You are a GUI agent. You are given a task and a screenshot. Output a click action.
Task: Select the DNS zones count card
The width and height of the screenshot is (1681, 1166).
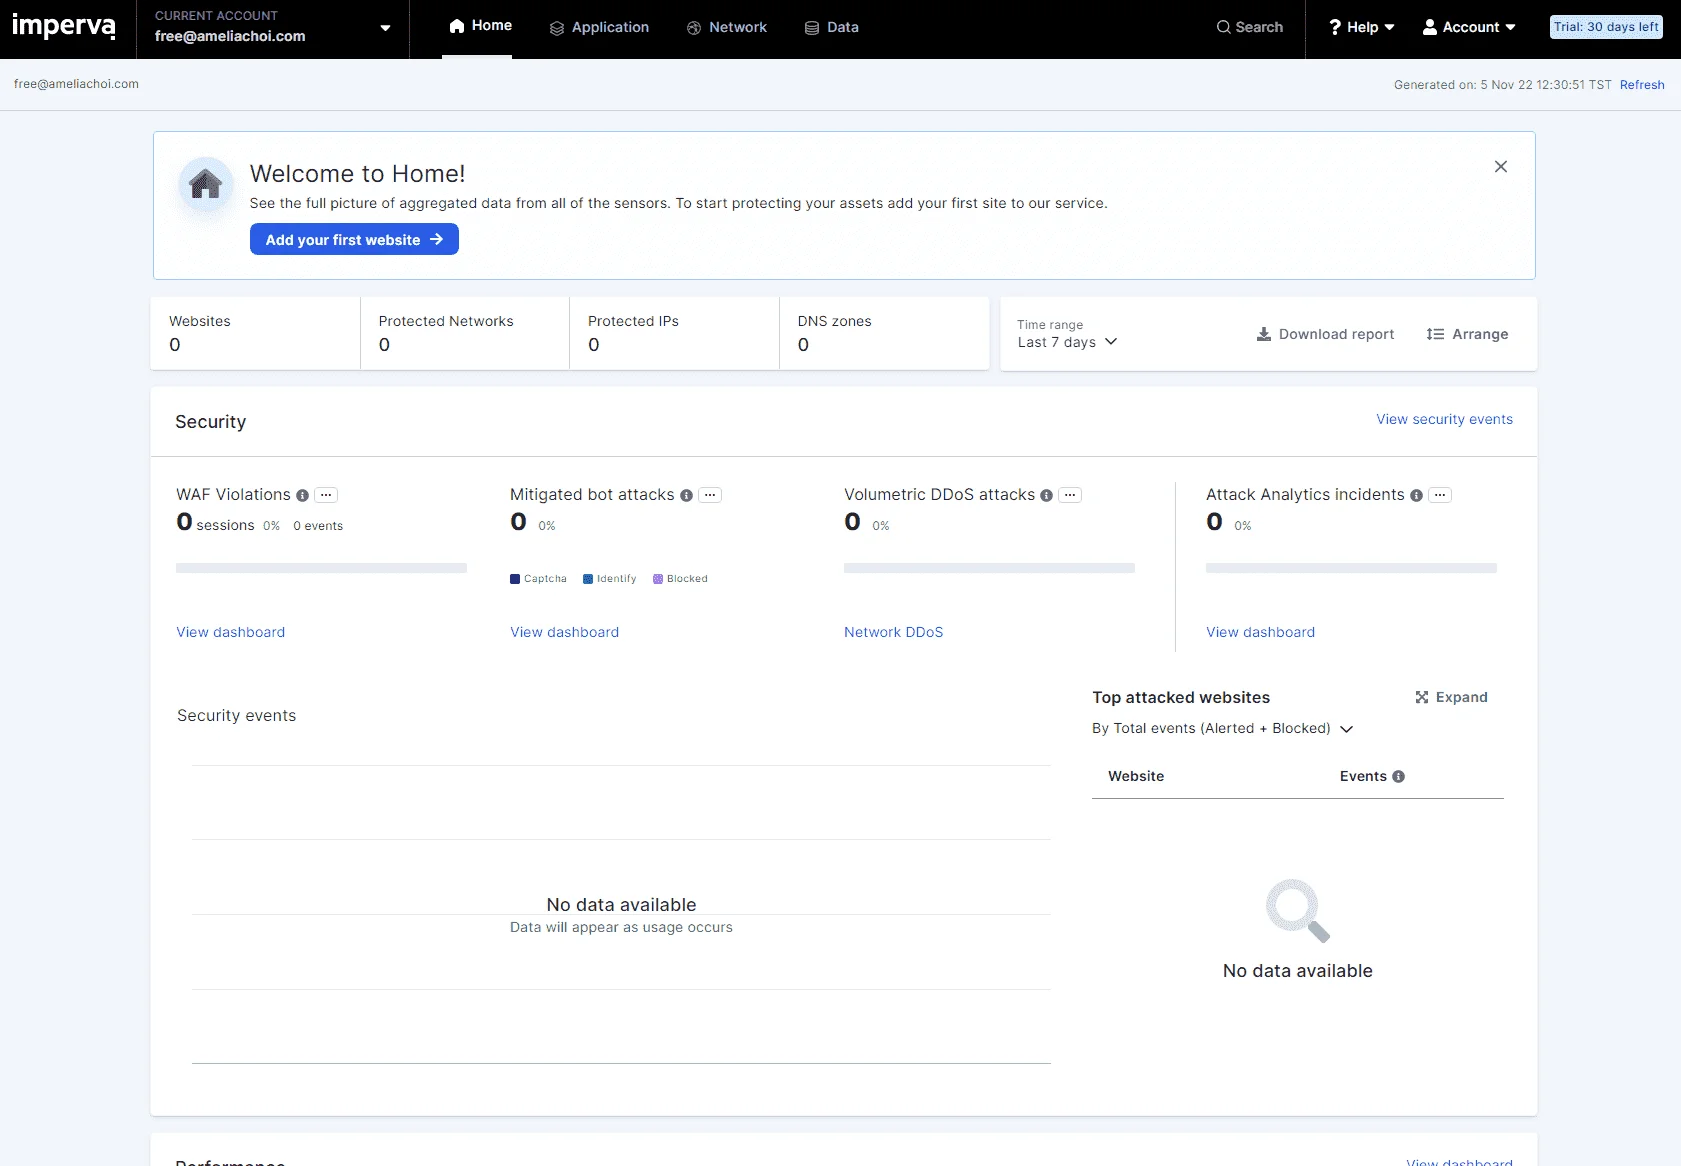[x=884, y=333]
